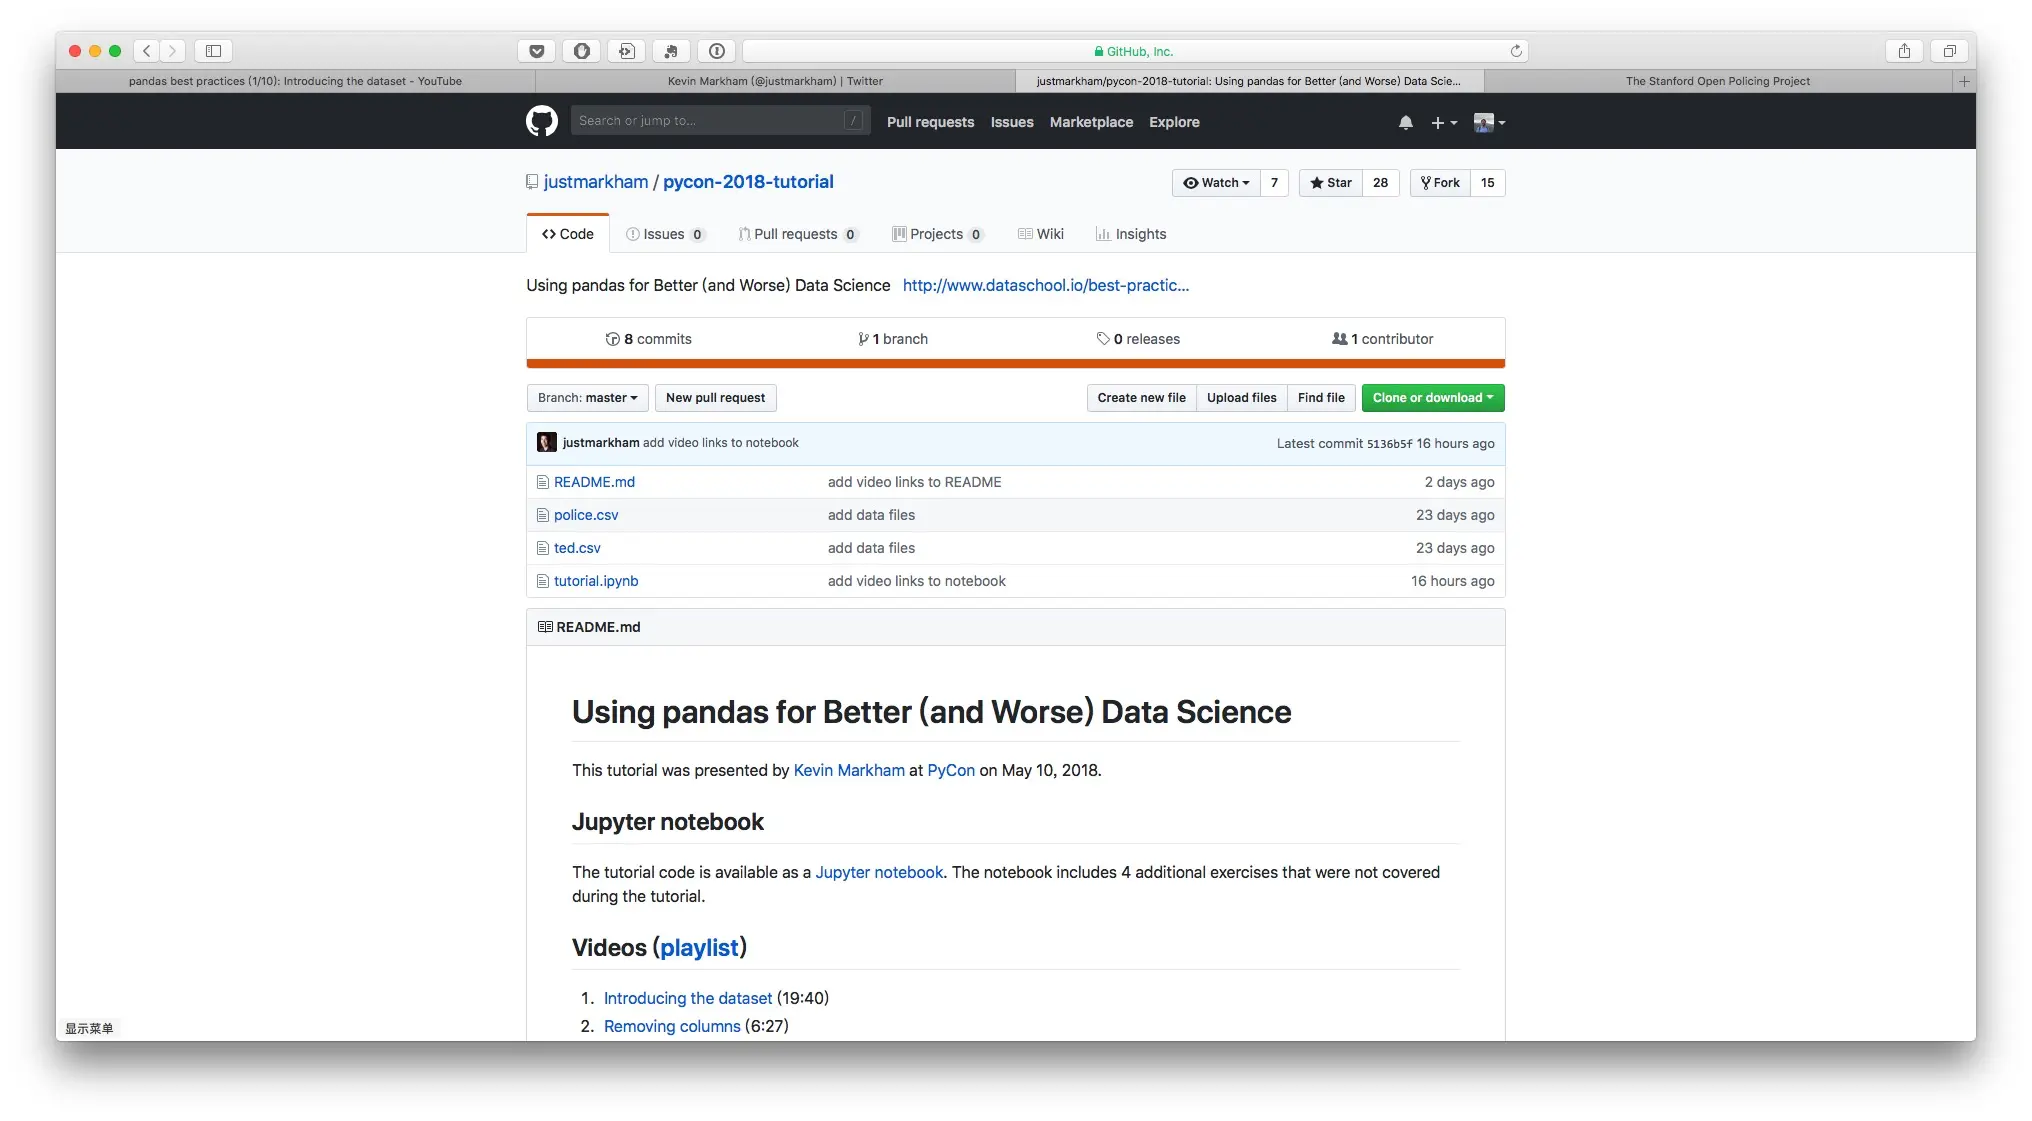Click the ted.csv file icon
The image size is (2032, 1121).
[x=543, y=548]
